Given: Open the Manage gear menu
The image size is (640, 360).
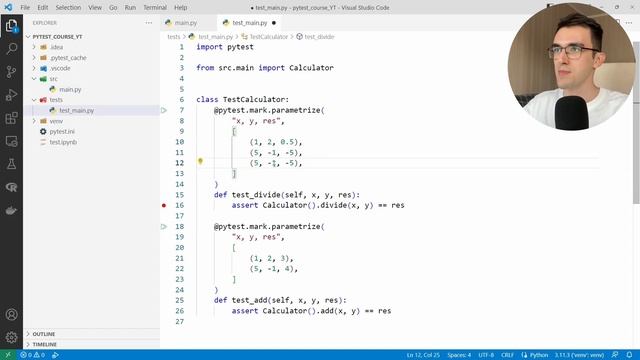Looking at the screenshot, I should [x=11, y=337].
